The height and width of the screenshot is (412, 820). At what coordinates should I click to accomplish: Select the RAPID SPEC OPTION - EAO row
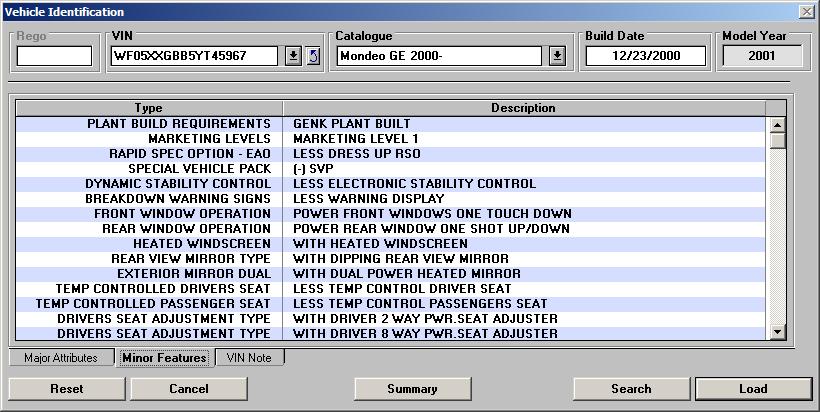pos(390,154)
